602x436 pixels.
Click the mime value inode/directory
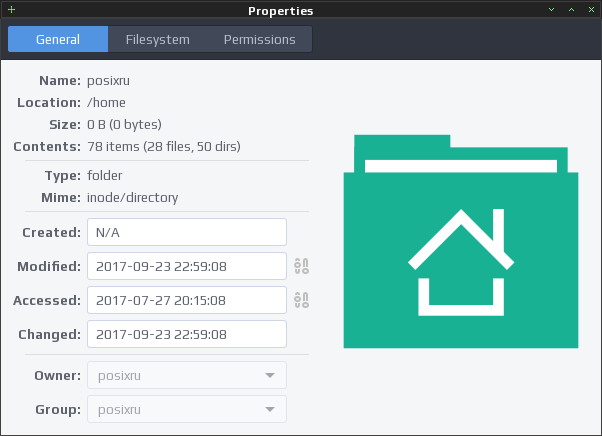click(132, 198)
